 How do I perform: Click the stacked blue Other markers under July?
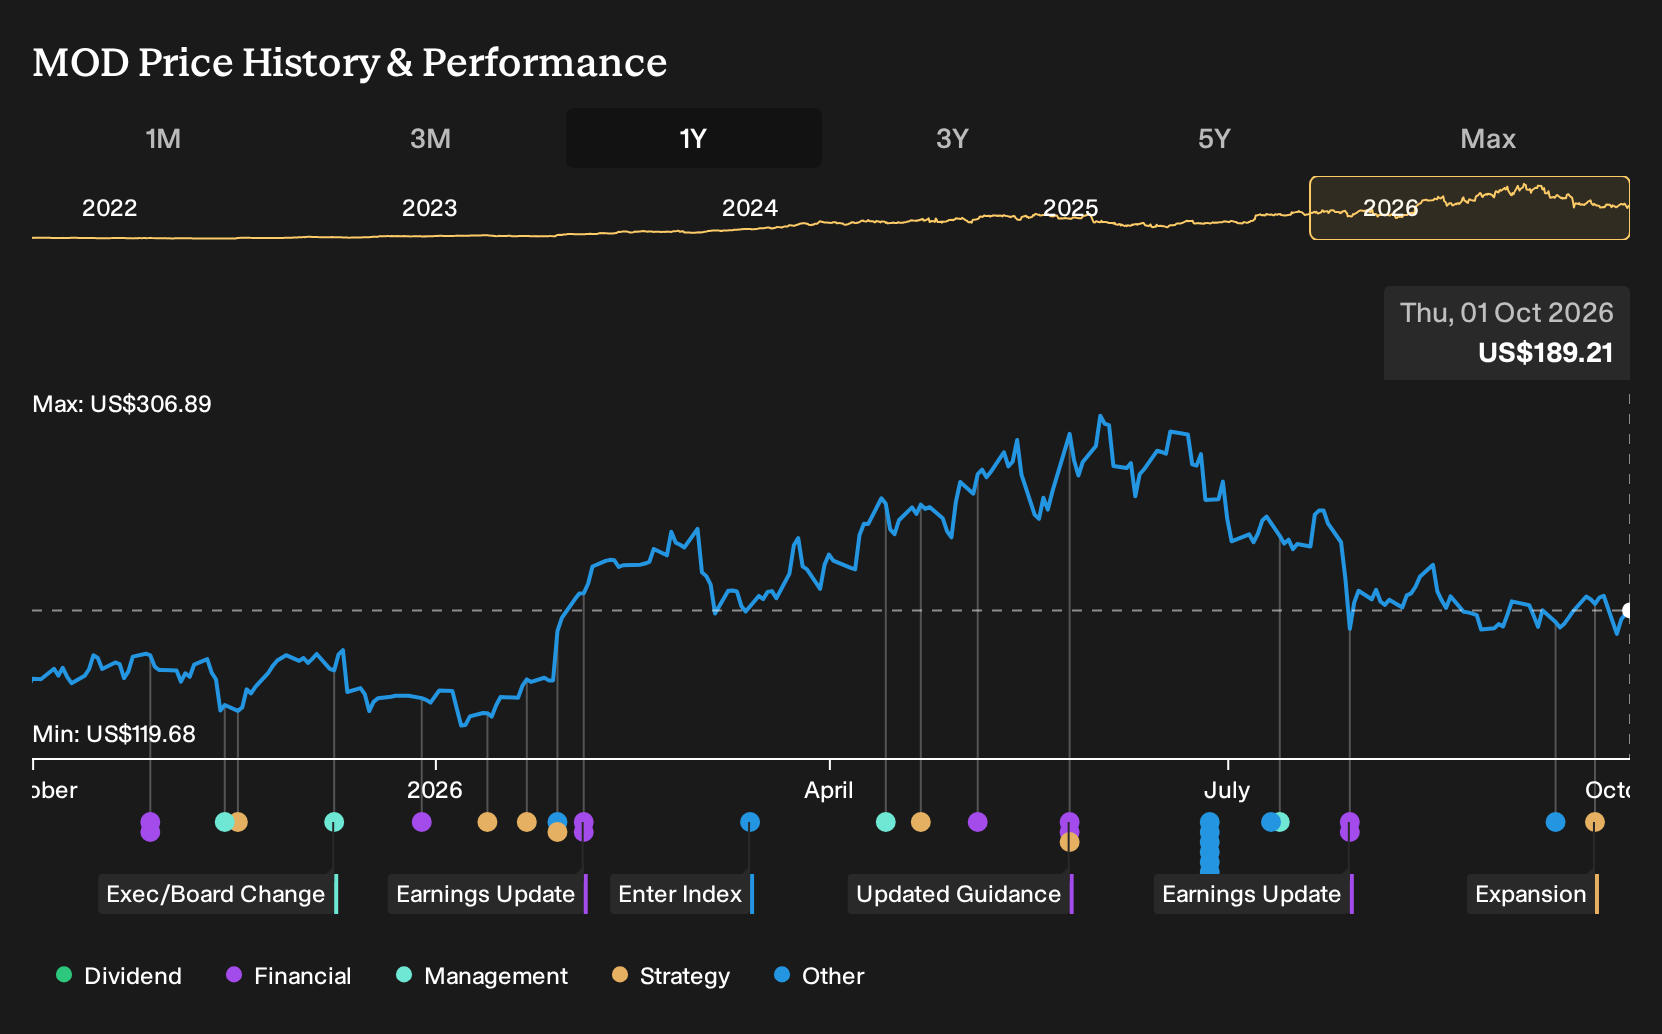pos(1210,843)
